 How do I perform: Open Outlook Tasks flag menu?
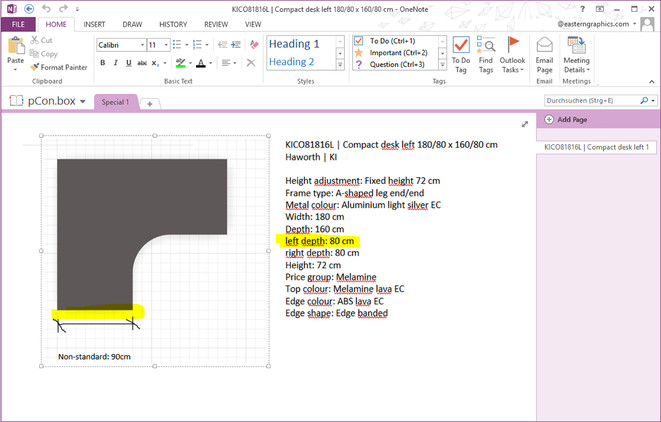click(512, 55)
